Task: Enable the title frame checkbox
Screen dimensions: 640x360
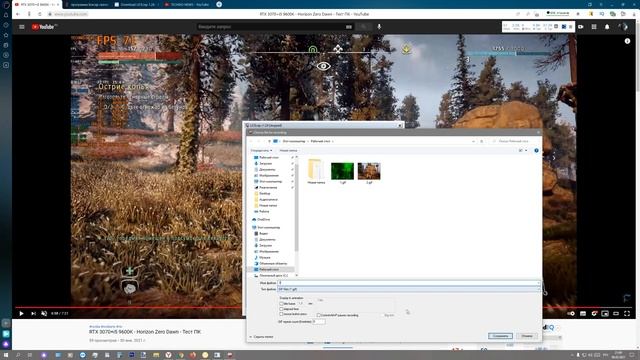Action: (x=281, y=304)
